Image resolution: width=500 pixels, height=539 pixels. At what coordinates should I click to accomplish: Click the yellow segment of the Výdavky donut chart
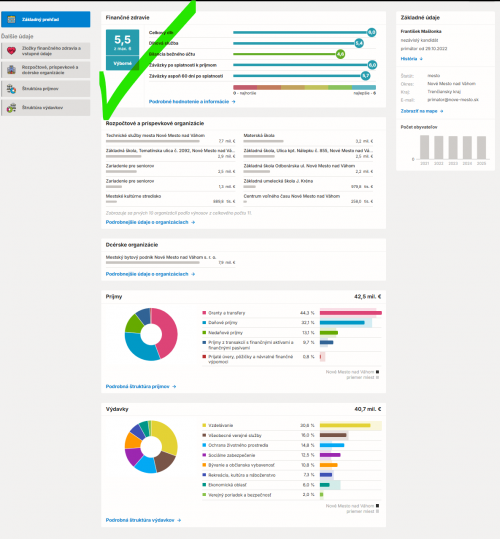point(167,436)
